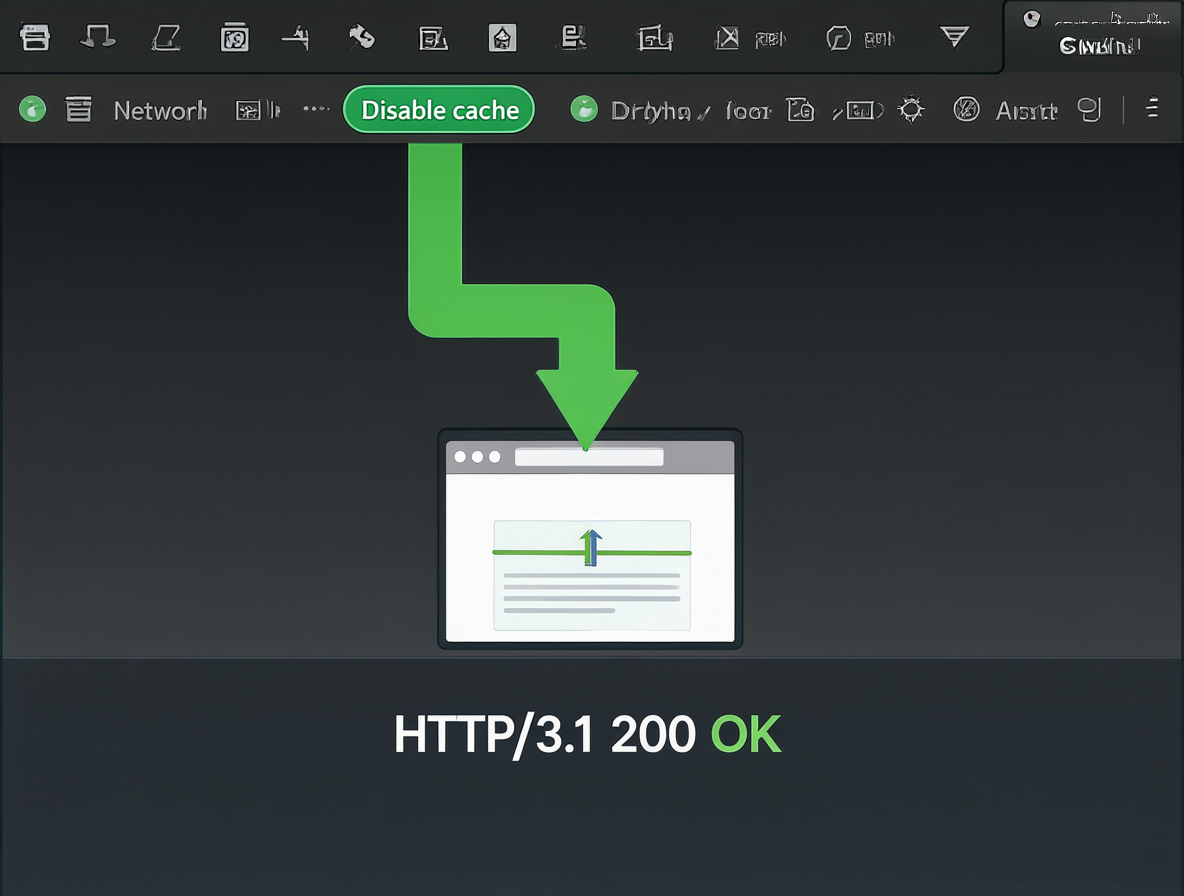
Task: Click the downward triangle filter icon
Action: pyautogui.click(x=954, y=35)
